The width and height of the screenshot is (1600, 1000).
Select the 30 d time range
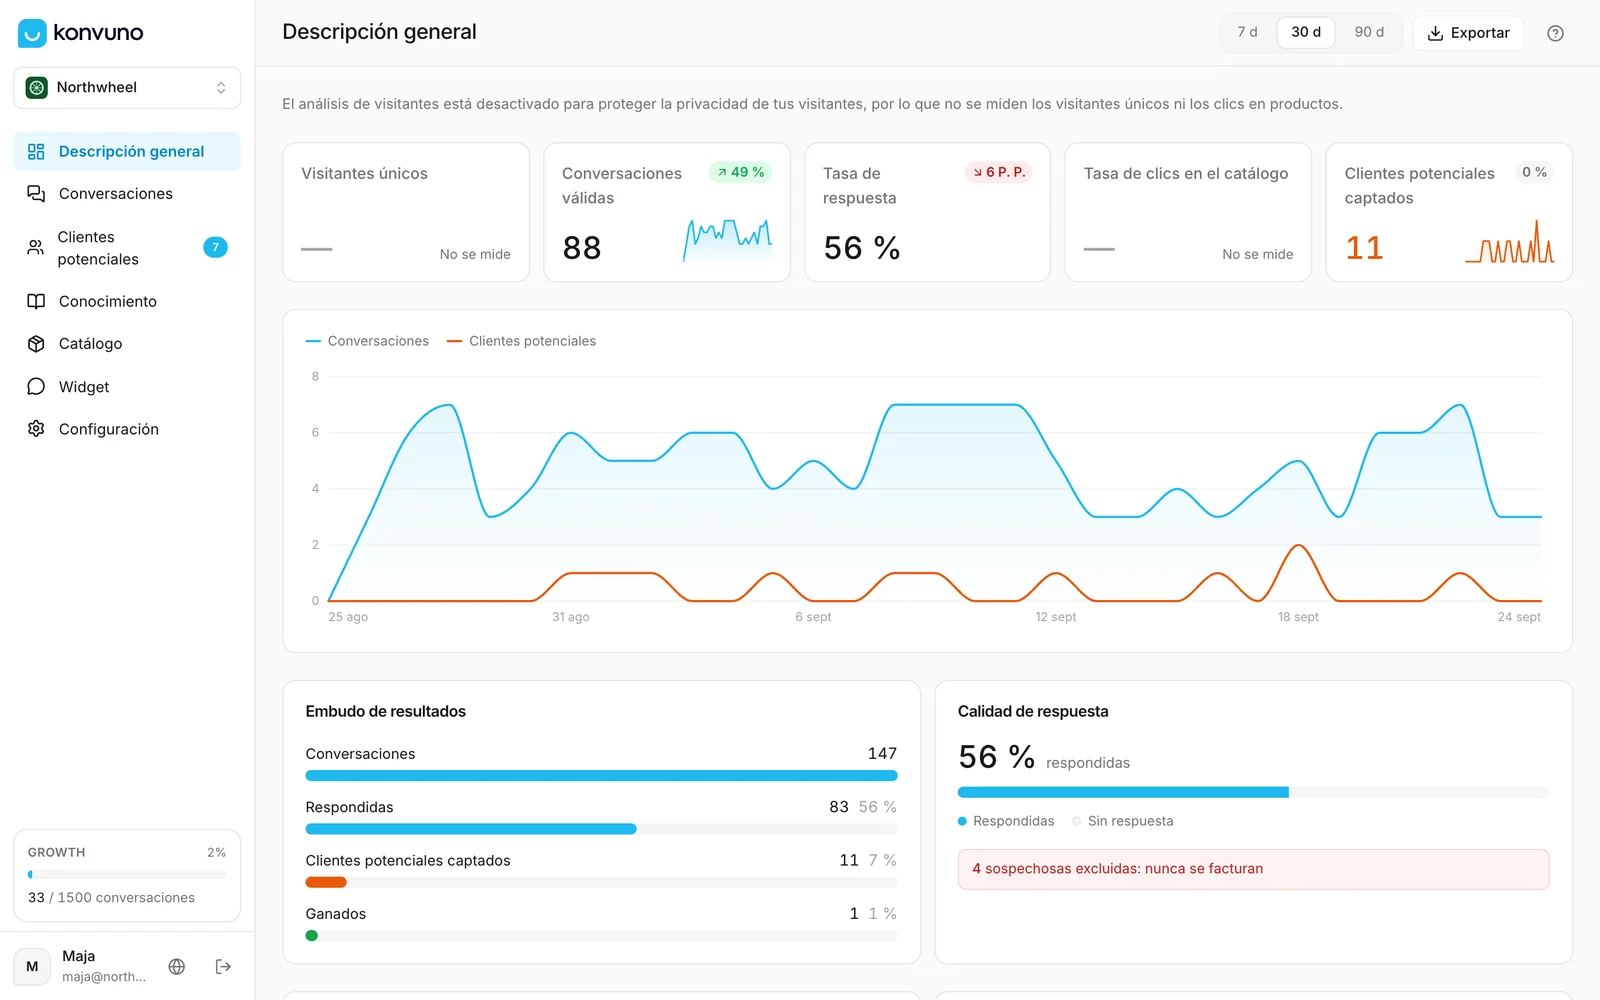coord(1306,32)
